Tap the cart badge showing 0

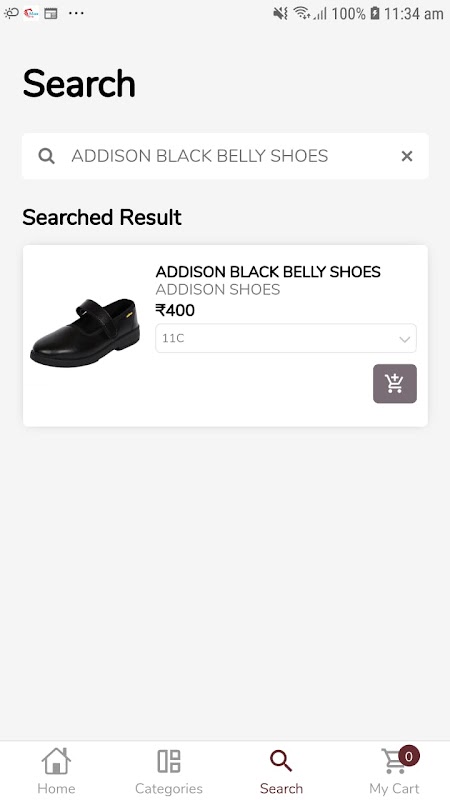pyautogui.click(x=409, y=756)
